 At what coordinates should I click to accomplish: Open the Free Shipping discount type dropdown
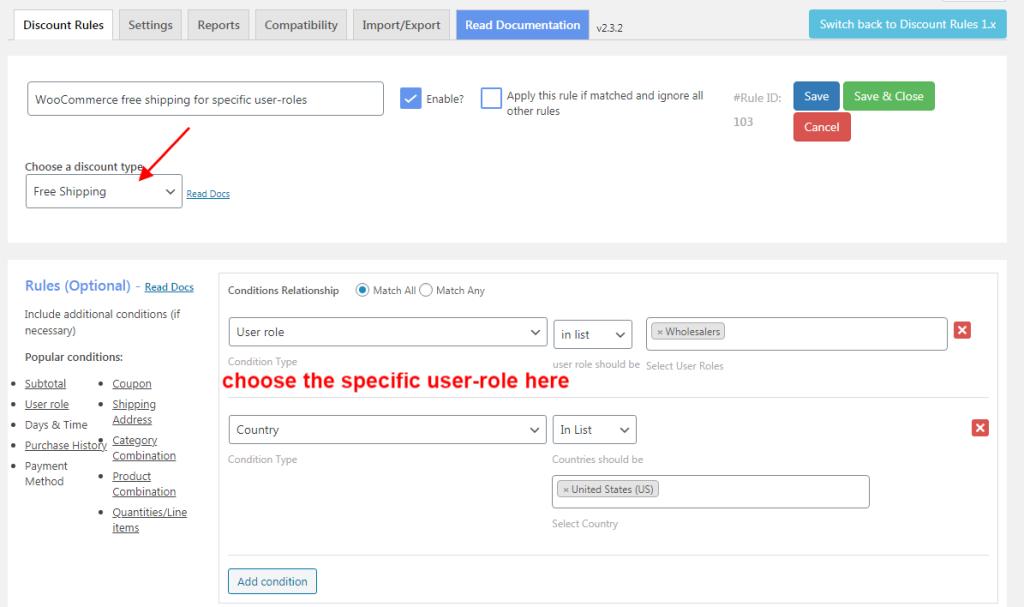click(x=104, y=191)
